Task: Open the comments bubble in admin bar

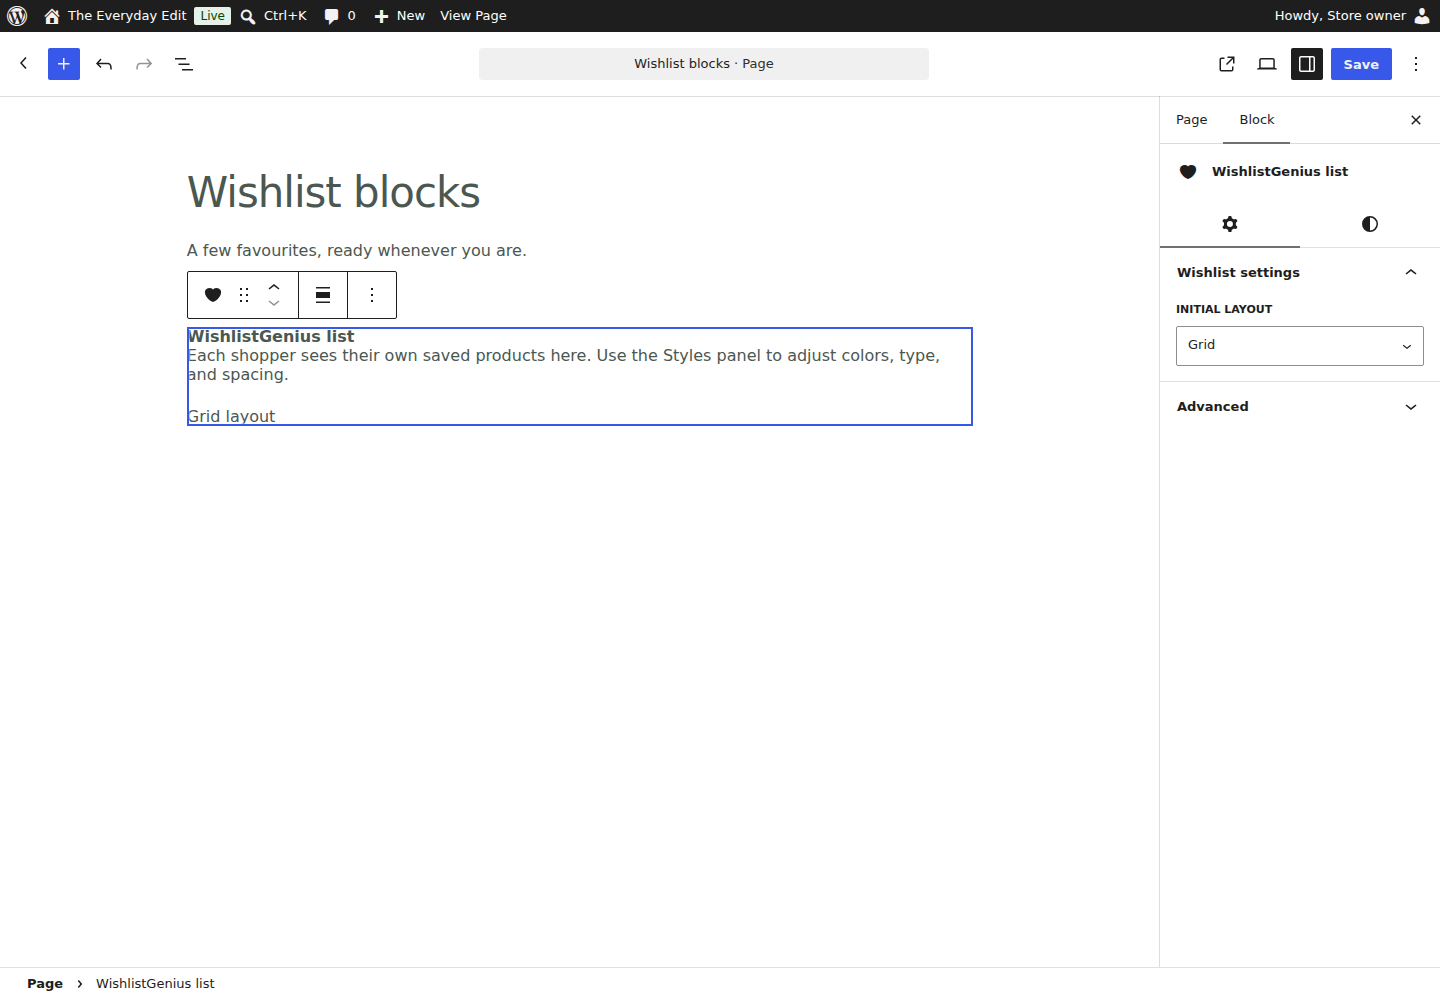Action: click(340, 16)
